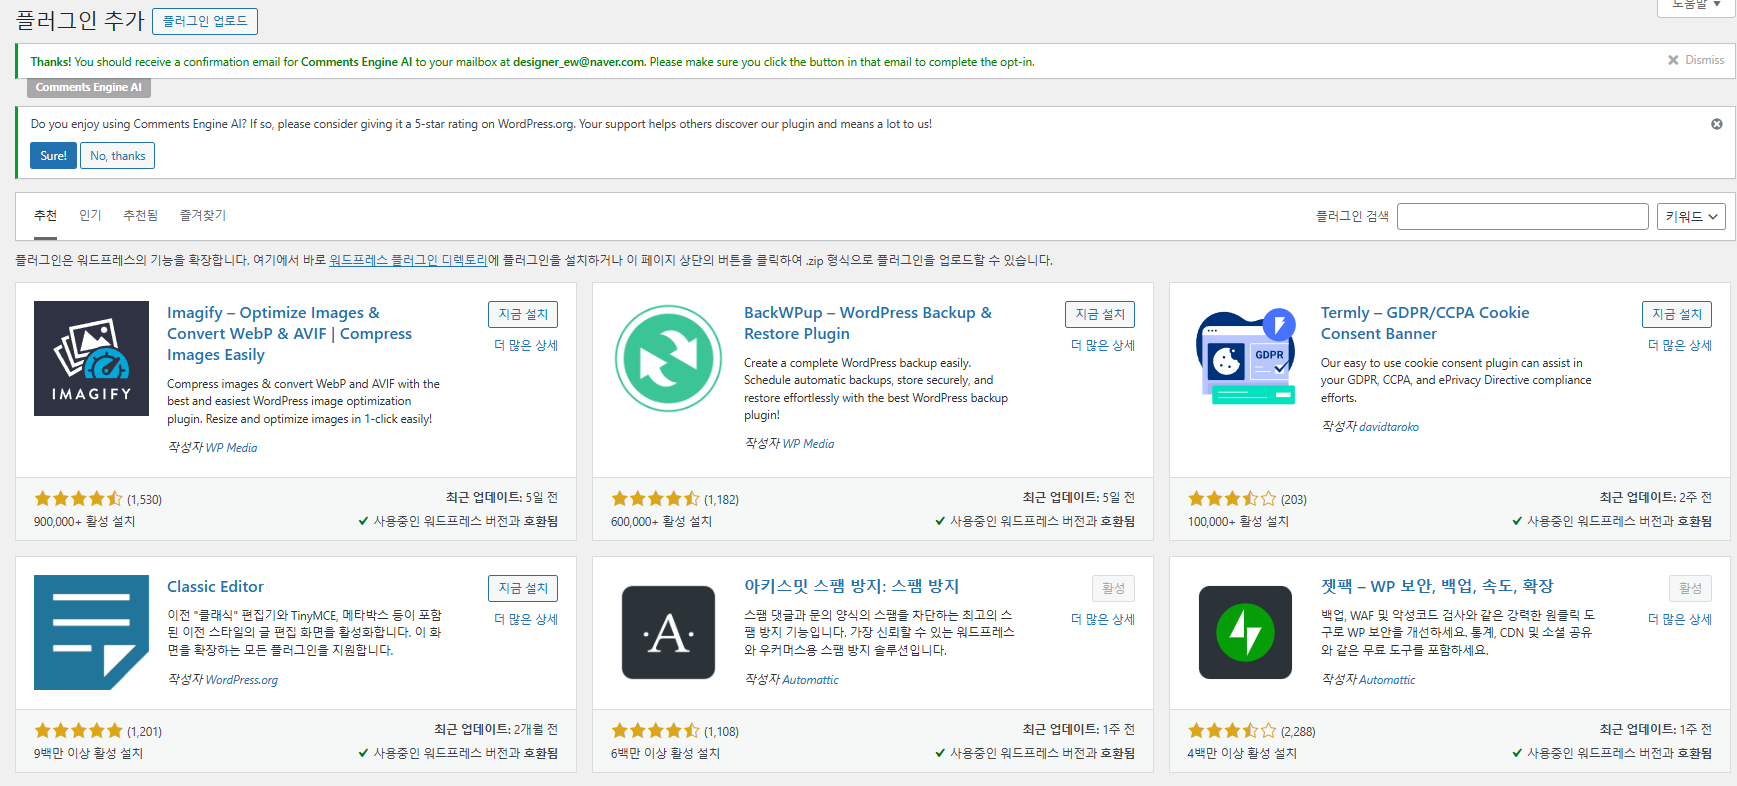Screen dimensions: 1737x786
Task: Click the Jetpack plugin icon
Action: pyautogui.click(x=1245, y=632)
